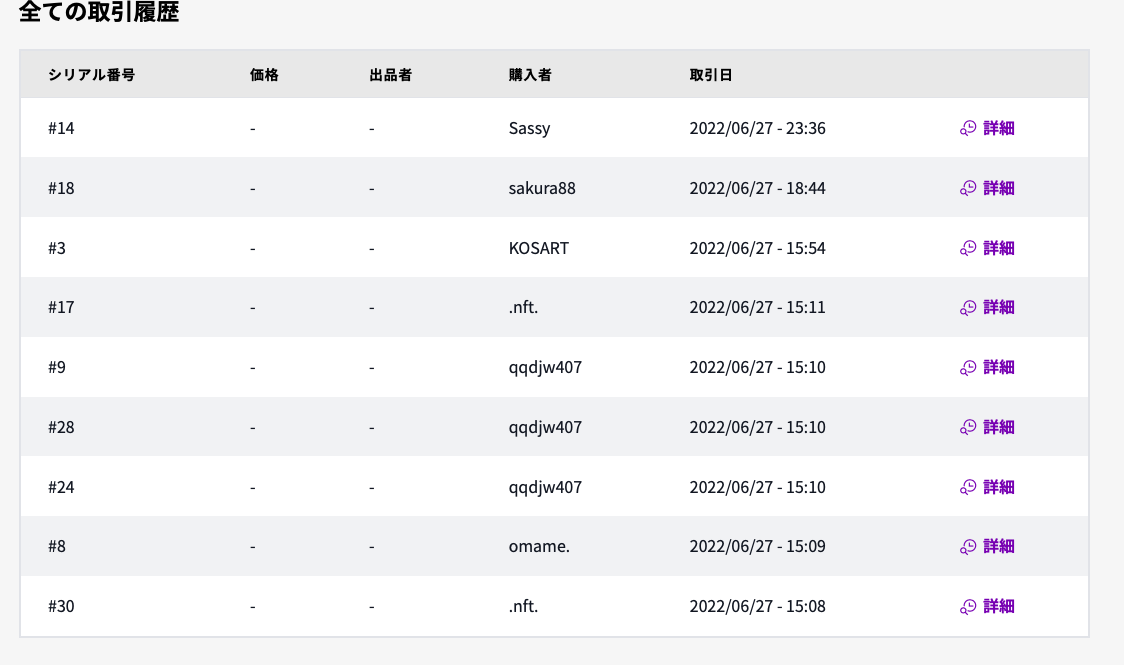
Task: Click serial number #9
Action: click(x=57, y=368)
